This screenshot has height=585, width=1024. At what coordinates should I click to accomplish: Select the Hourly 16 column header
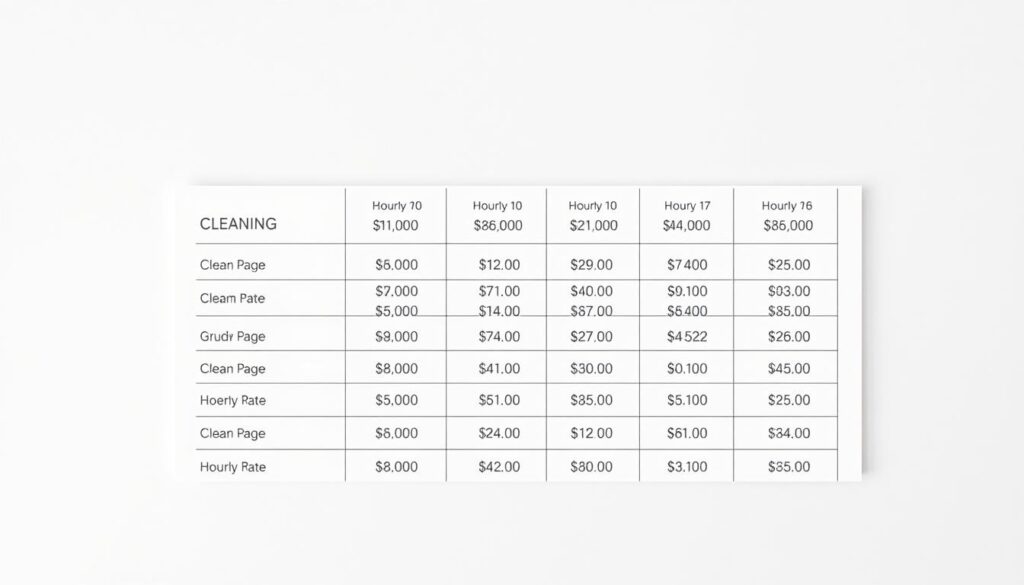click(x=787, y=205)
